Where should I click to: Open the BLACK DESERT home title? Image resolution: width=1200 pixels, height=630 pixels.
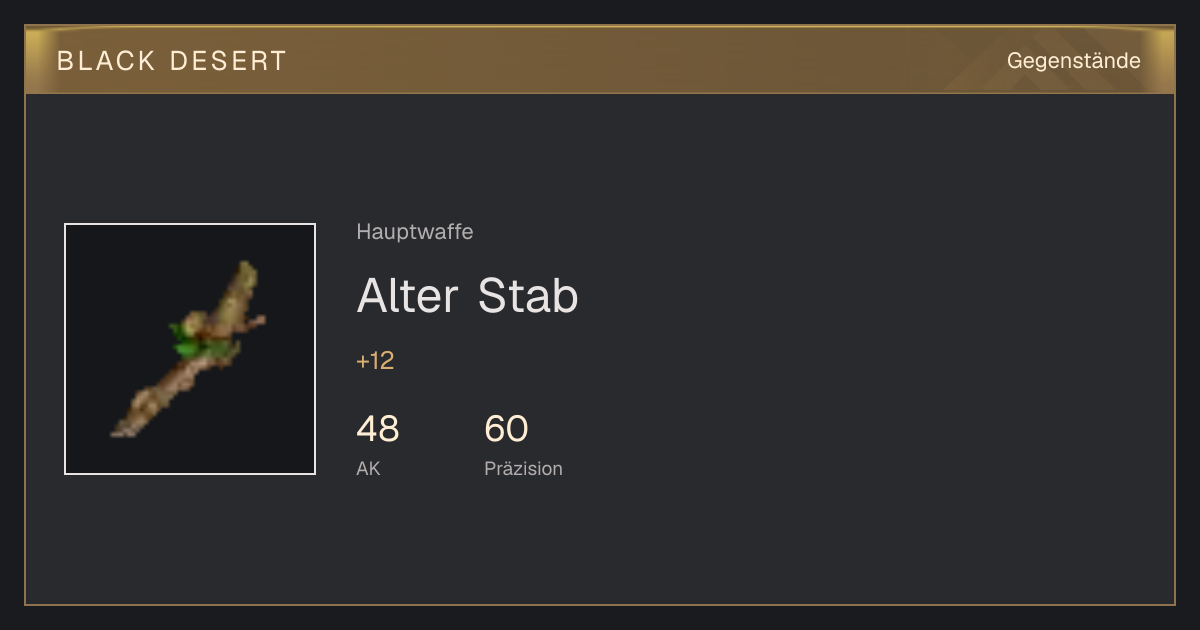tap(172, 61)
